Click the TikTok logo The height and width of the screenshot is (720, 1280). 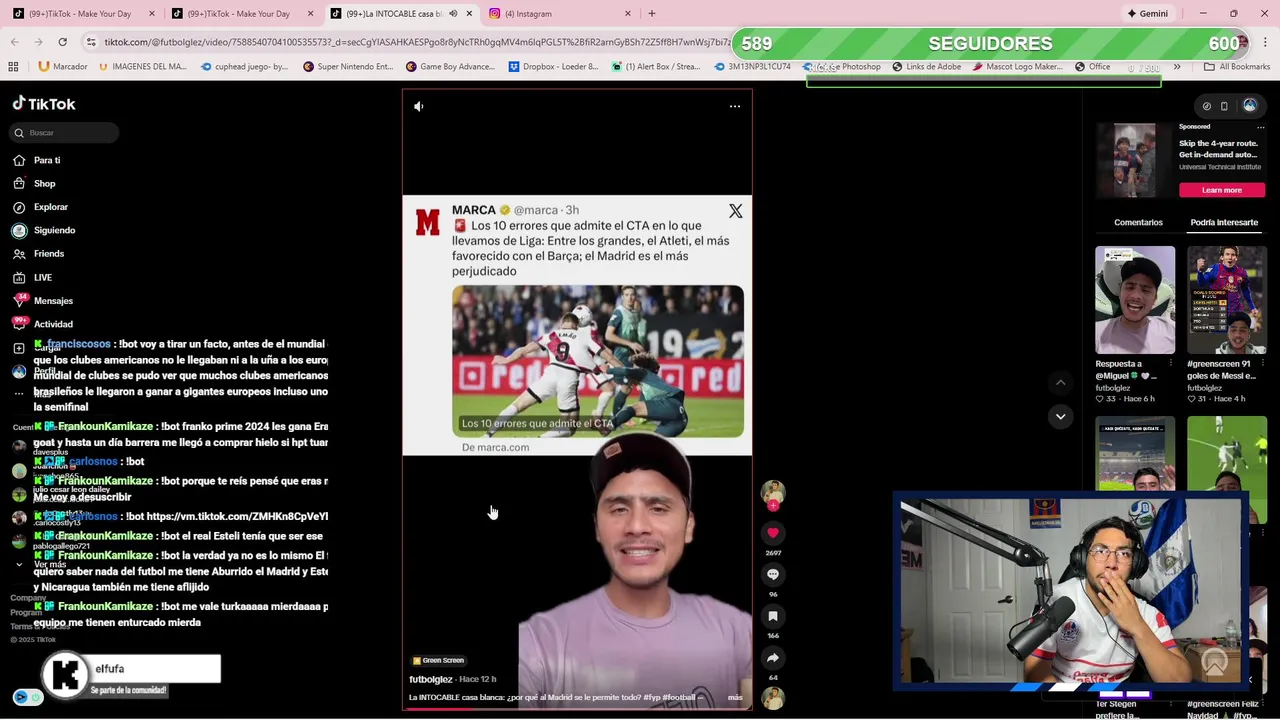(44, 104)
